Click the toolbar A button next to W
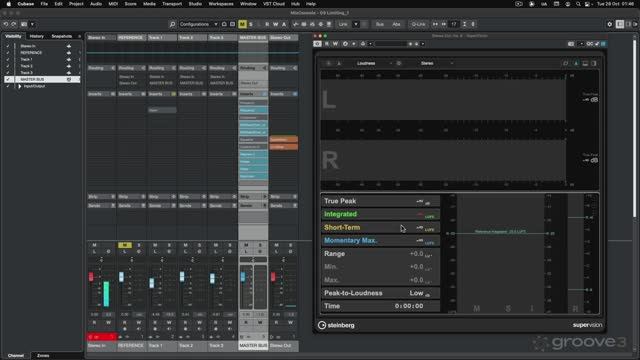 pos(284,24)
